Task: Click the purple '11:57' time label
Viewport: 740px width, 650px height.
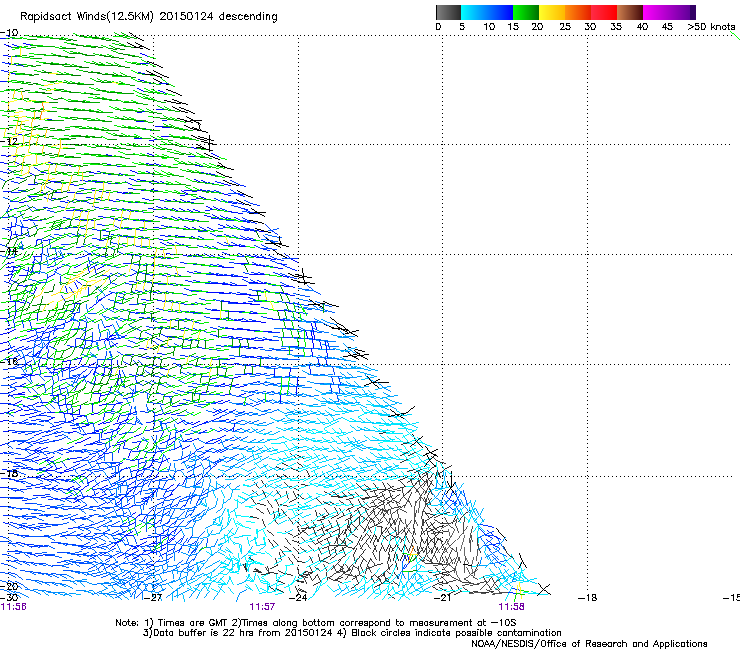Action: [x=262, y=607]
